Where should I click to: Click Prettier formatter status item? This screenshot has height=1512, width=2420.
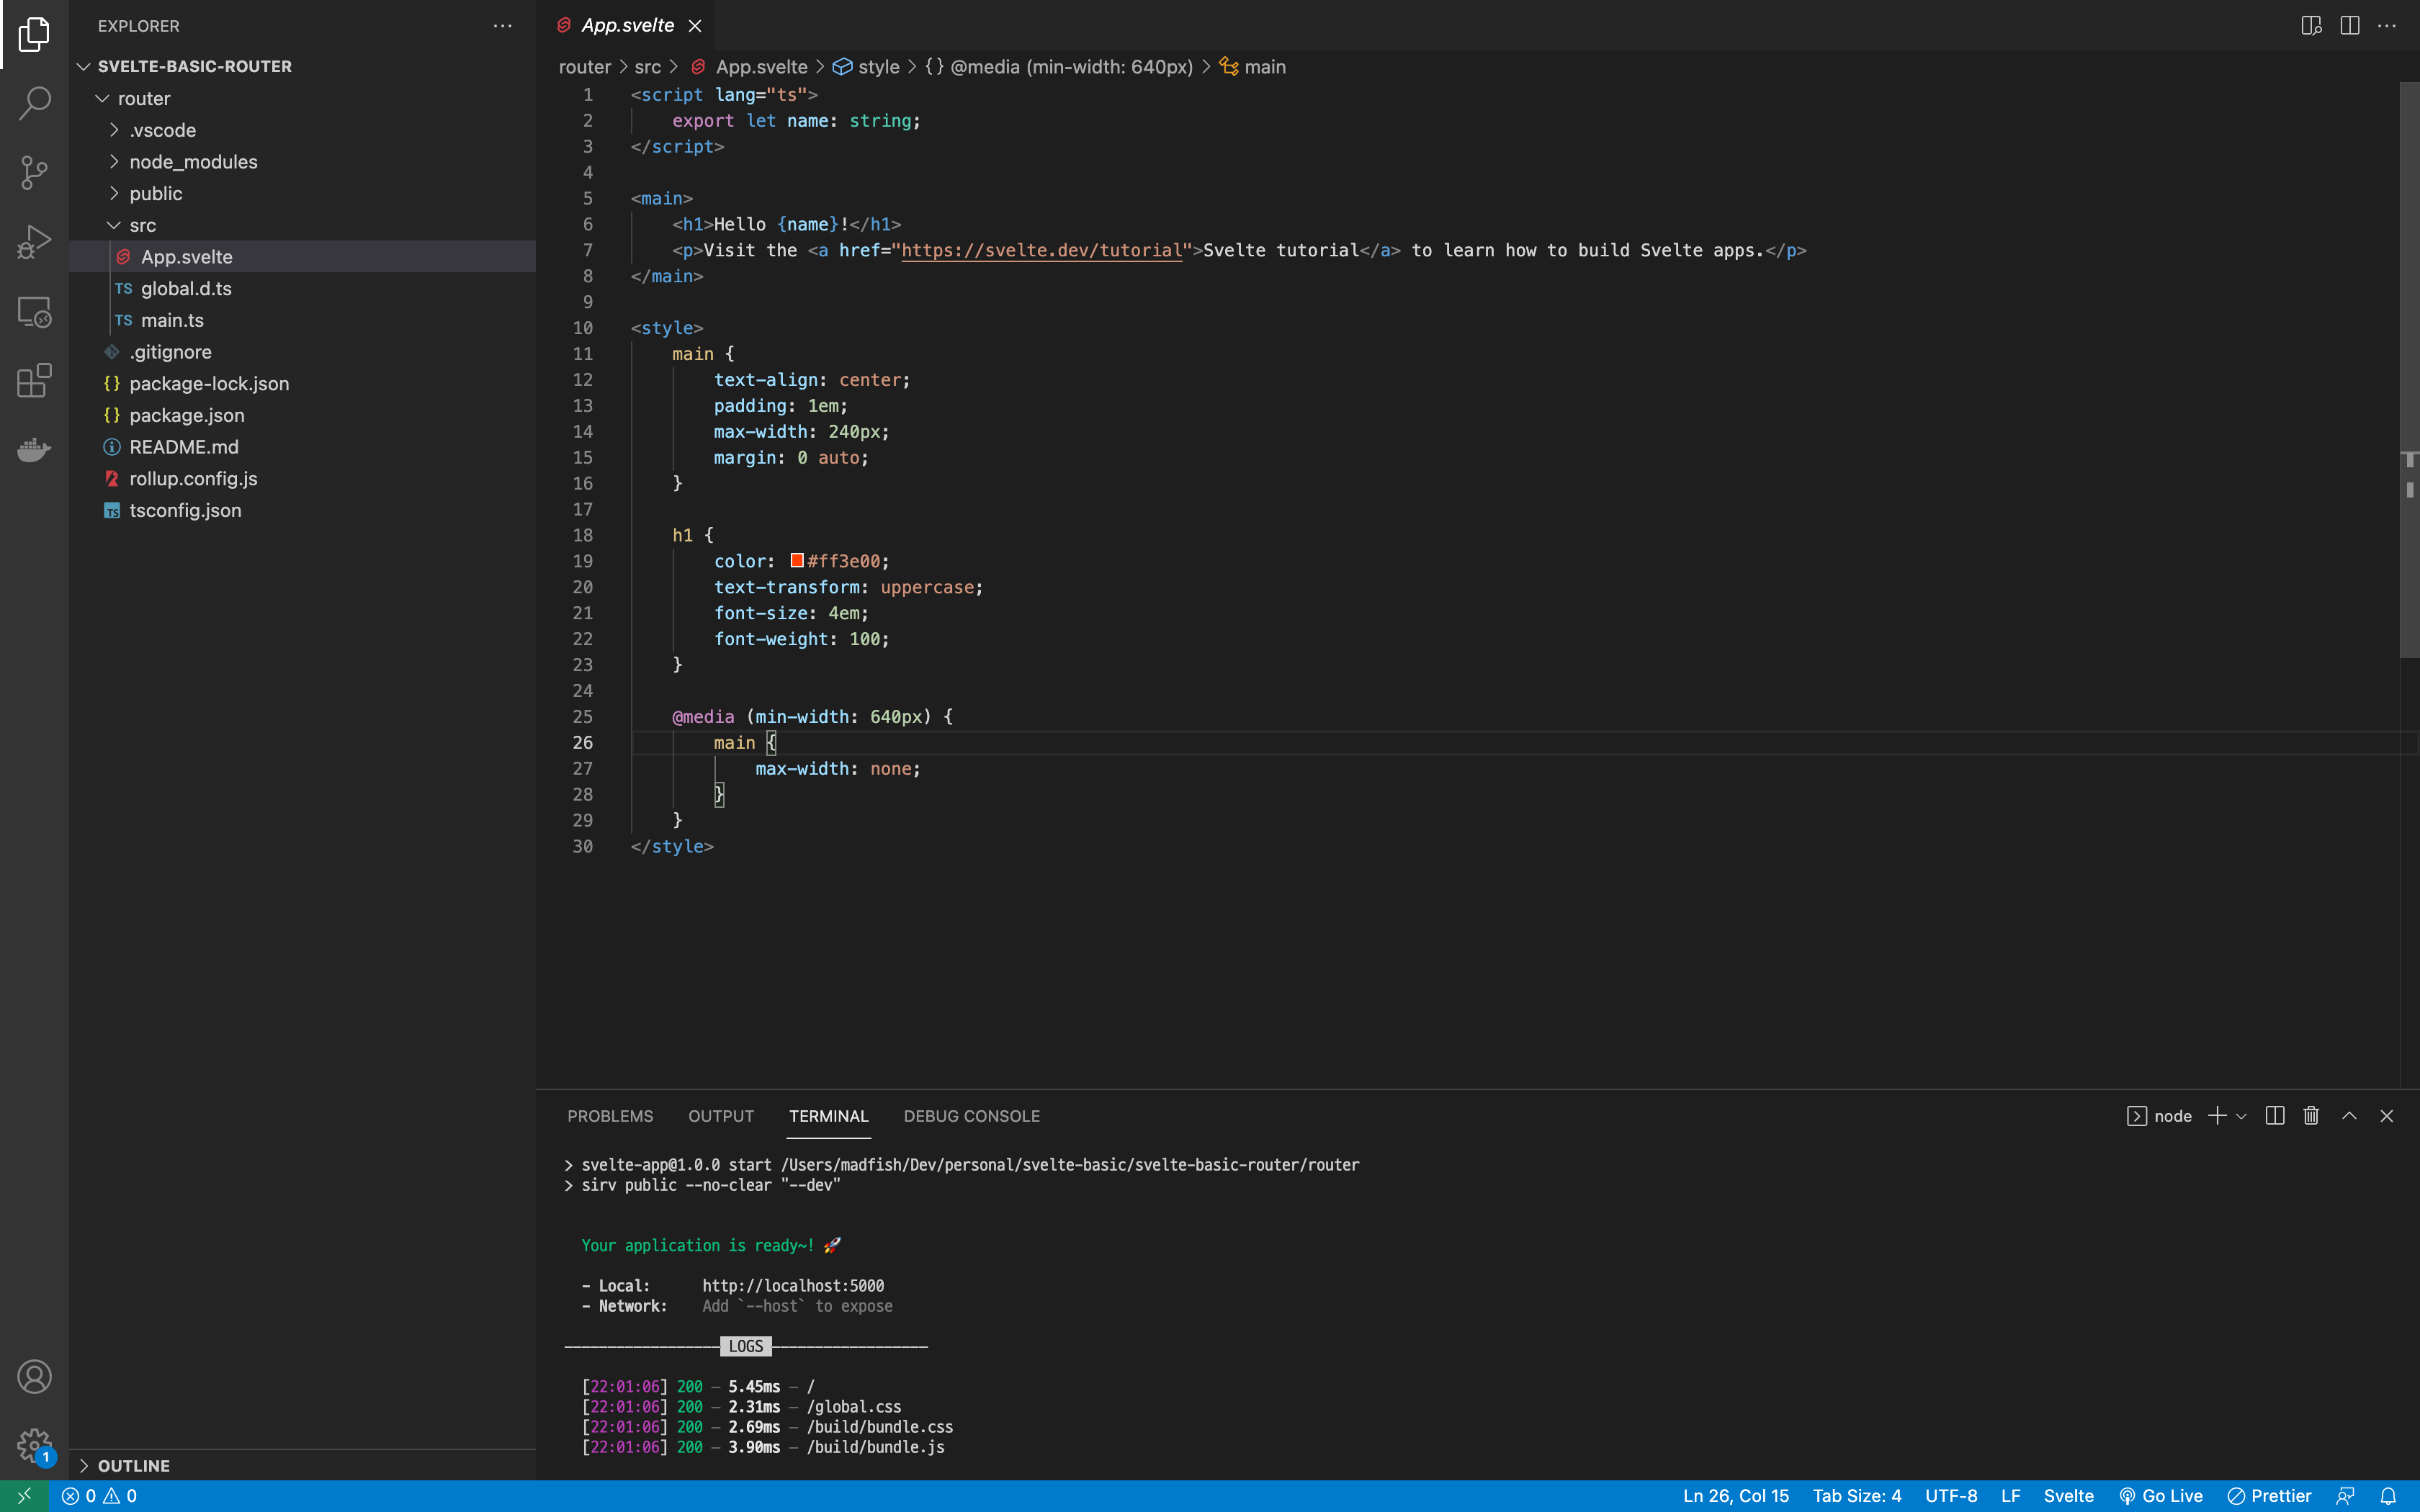pyautogui.click(x=2269, y=1496)
